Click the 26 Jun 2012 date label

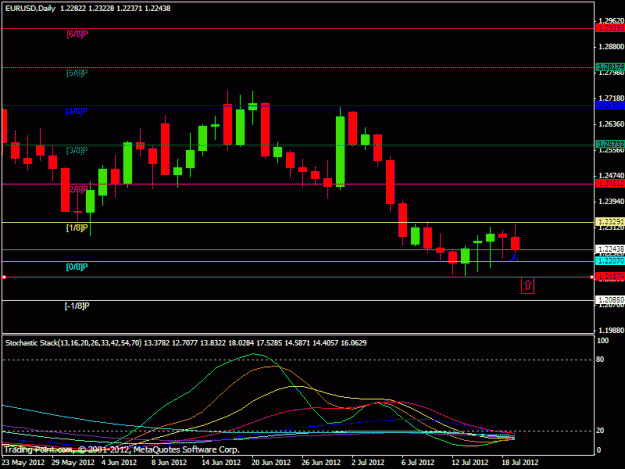click(320, 462)
